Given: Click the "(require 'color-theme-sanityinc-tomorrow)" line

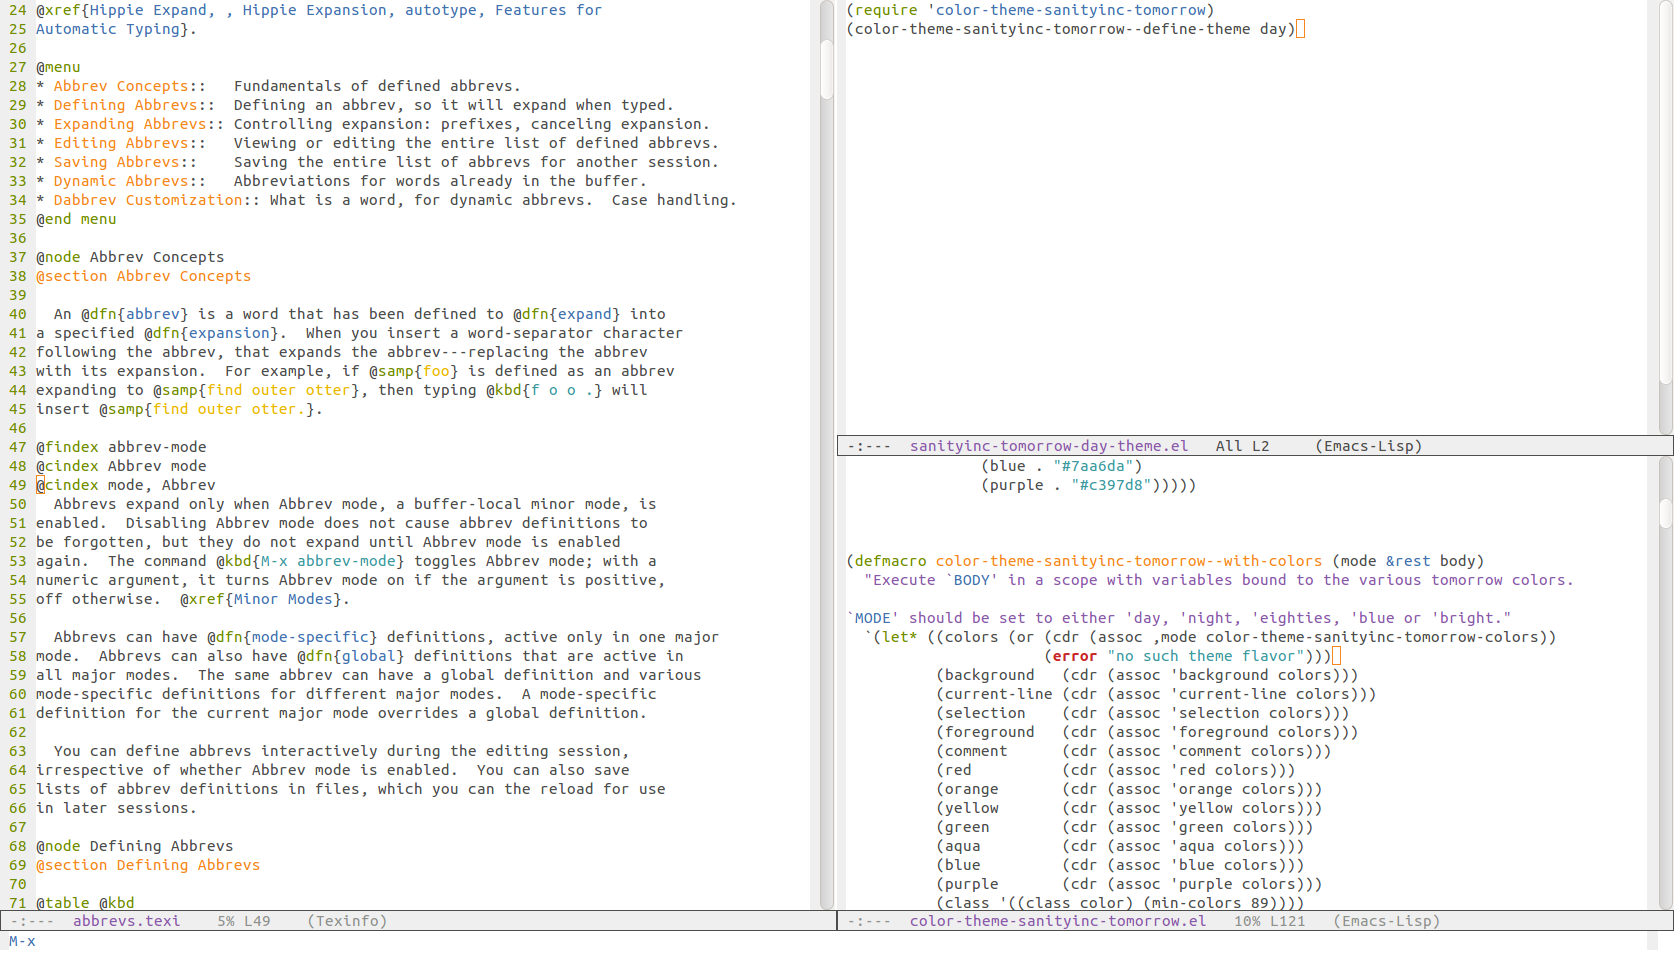Looking at the screenshot, I should point(1030,10).
